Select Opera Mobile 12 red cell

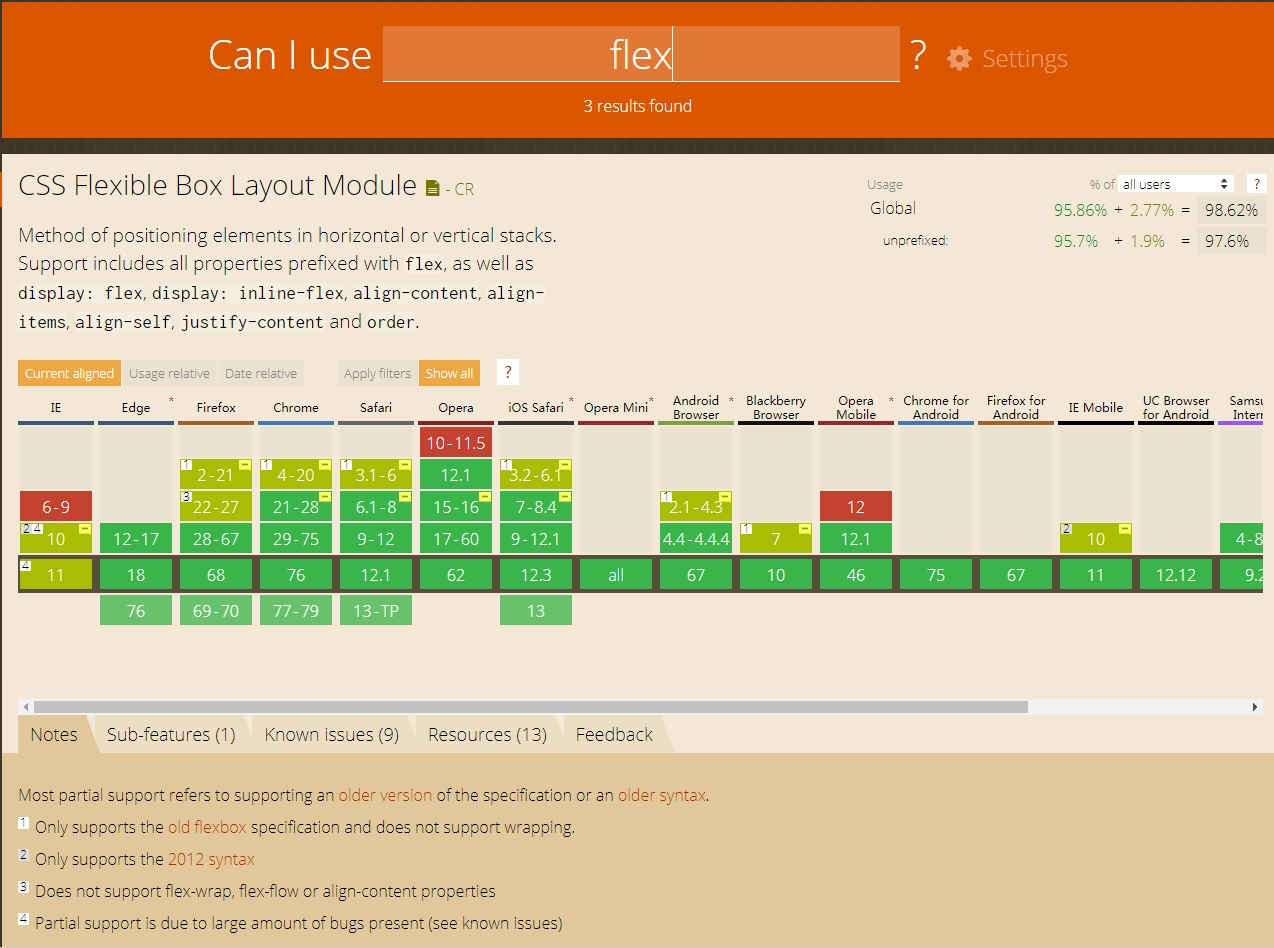click(856, 507)
